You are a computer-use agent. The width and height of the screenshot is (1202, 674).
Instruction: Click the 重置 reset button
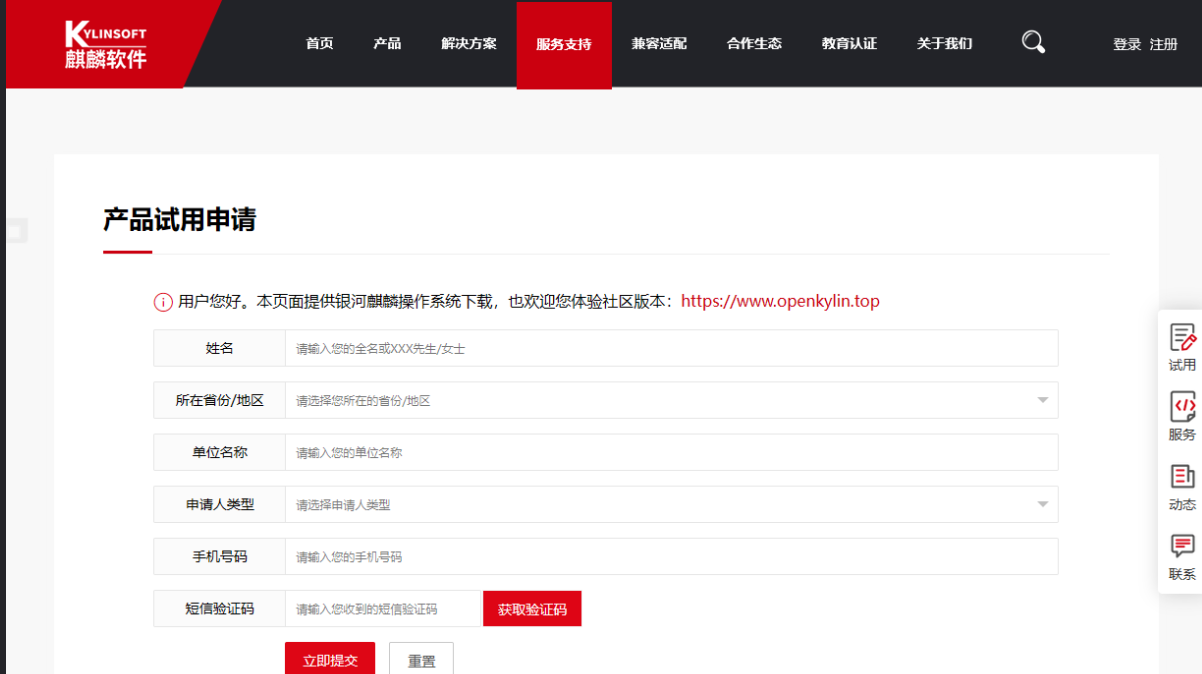click(x=421, y=660)
